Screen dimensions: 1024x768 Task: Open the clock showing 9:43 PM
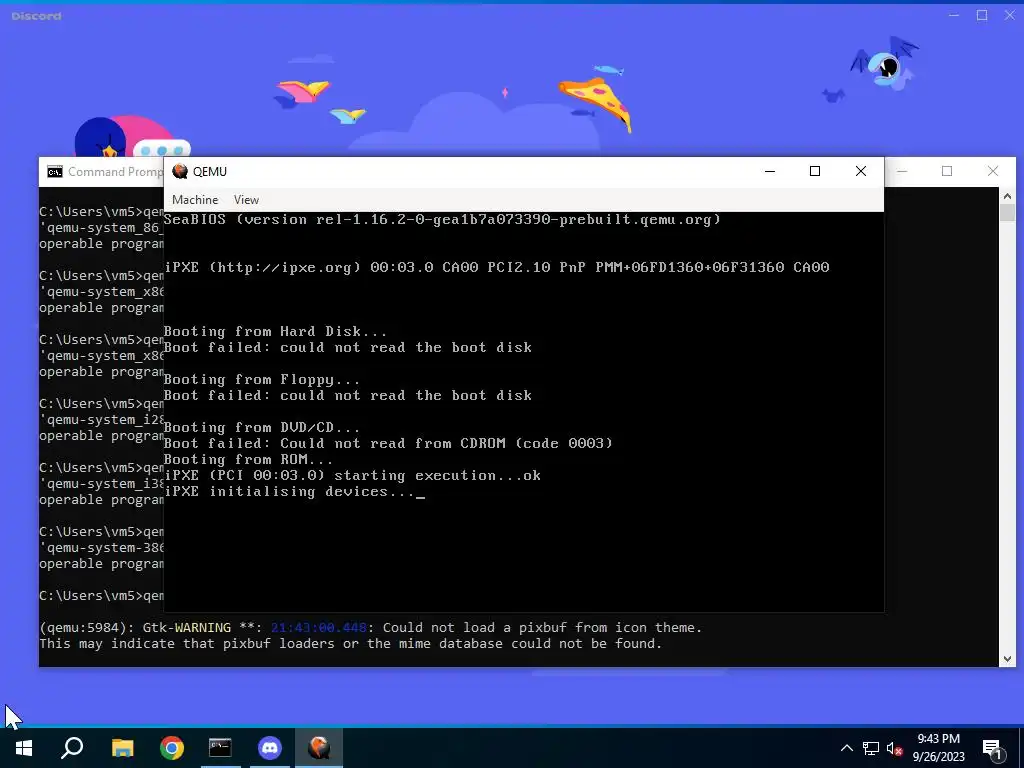point(938,748)
